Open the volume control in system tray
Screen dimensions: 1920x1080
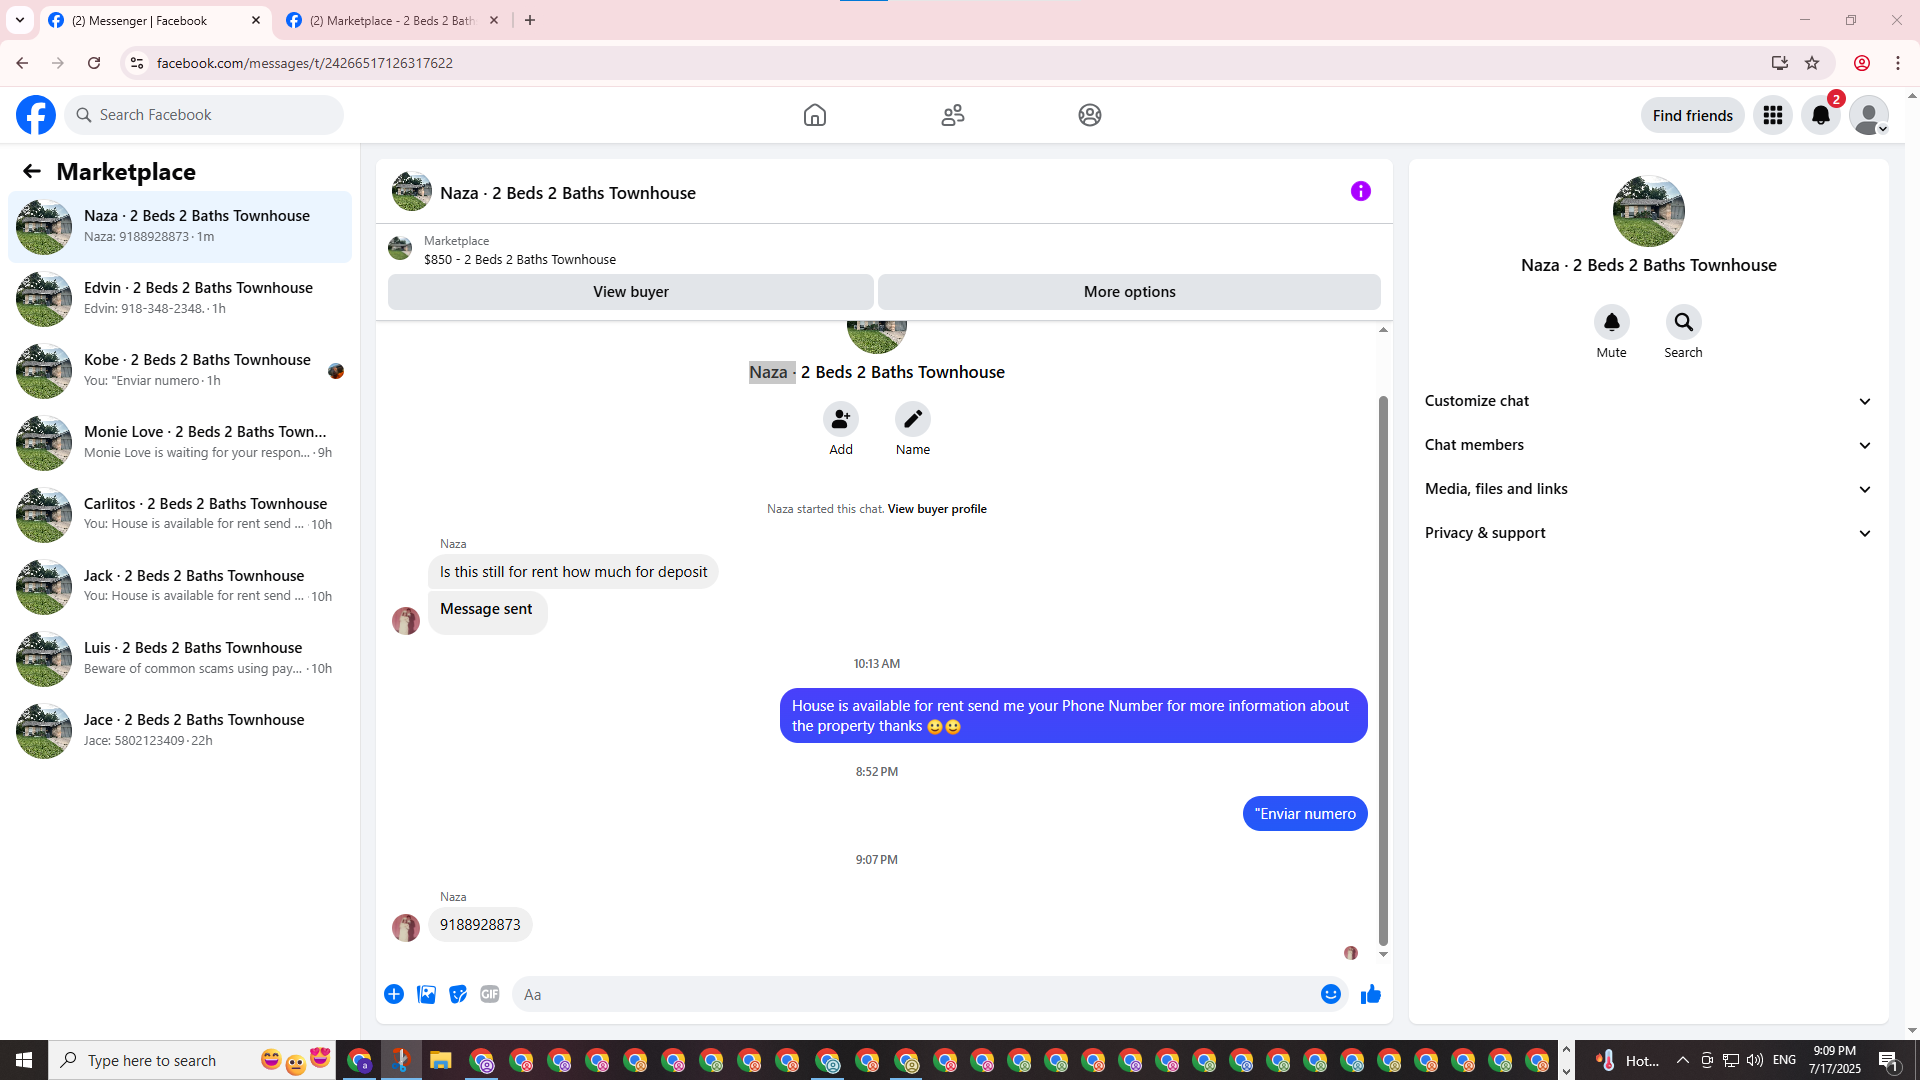pyautogui.click(x=1755, y=1060)
